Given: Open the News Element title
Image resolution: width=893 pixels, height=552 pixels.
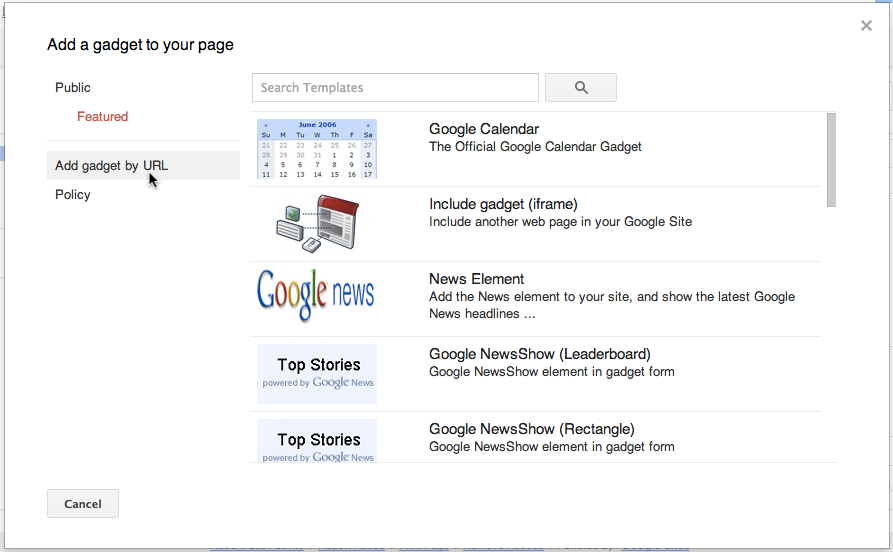Looking at the screenshot, I should [x=476, y=279].
